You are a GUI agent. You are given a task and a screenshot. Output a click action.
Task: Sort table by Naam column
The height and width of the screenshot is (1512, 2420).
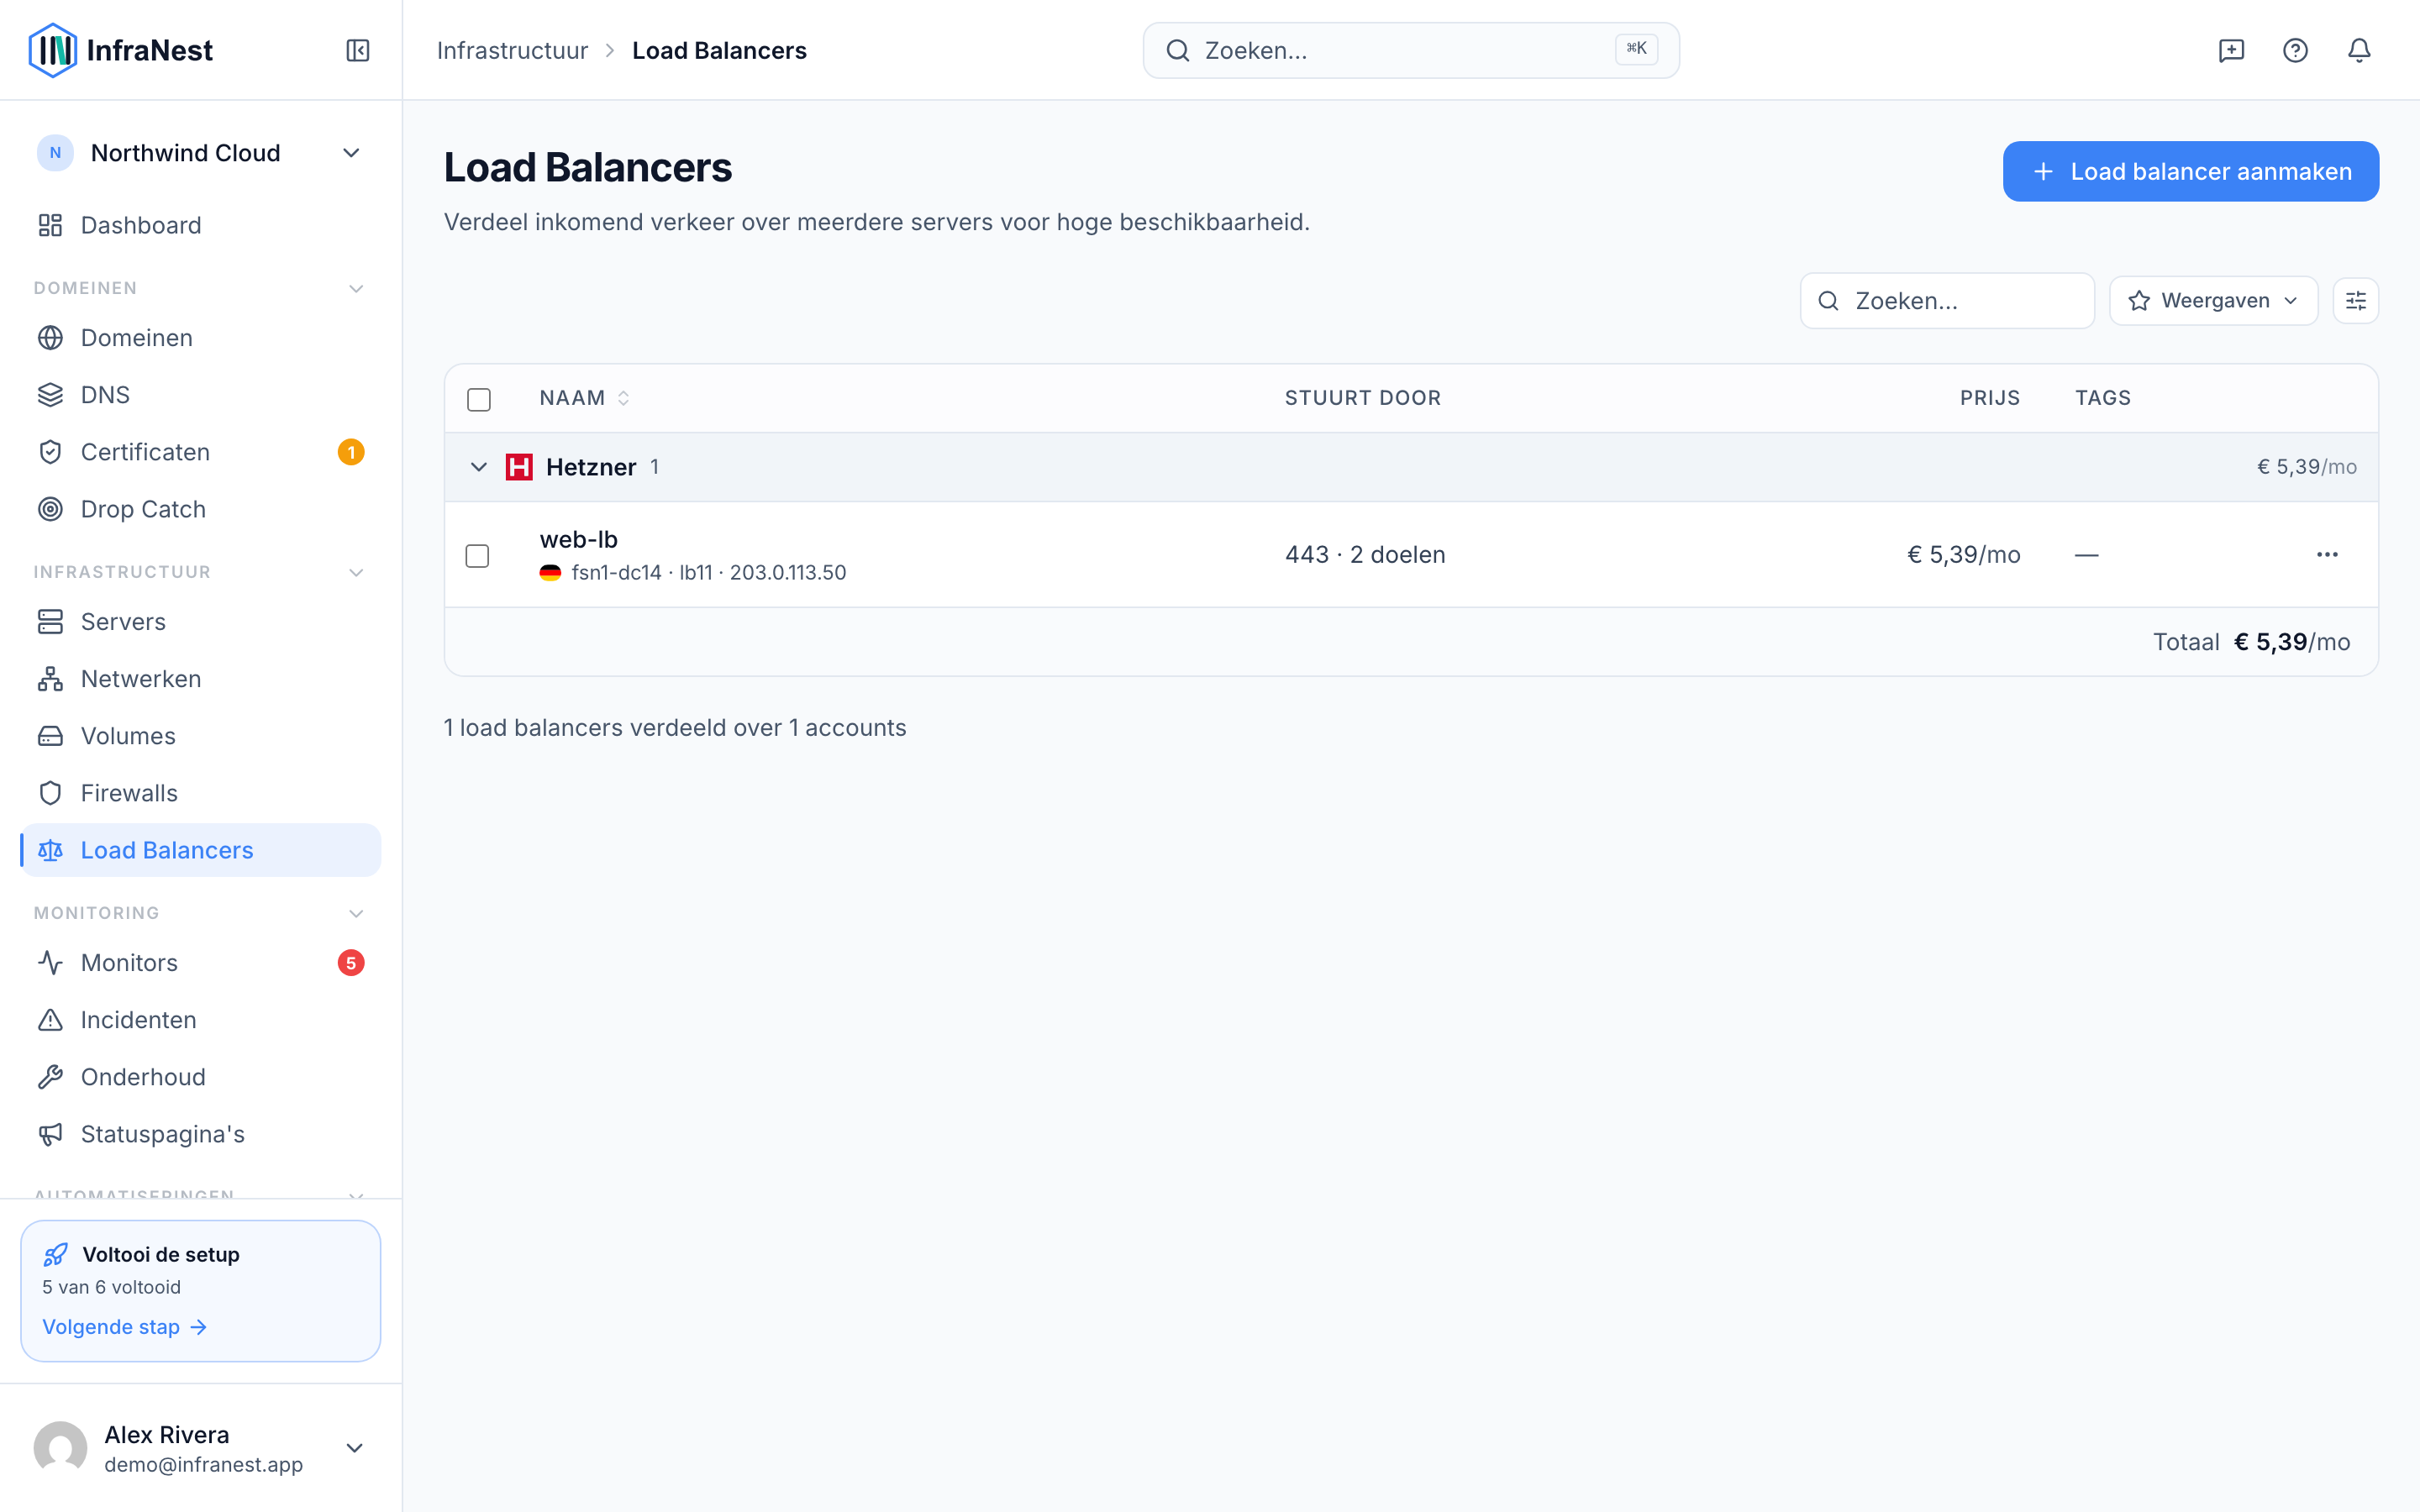click(584, 398)
